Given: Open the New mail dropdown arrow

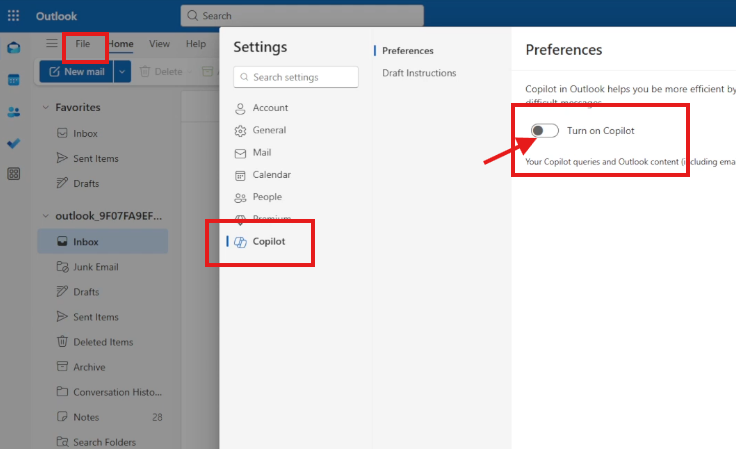Looking at the screenshot, I should point(122,72).
